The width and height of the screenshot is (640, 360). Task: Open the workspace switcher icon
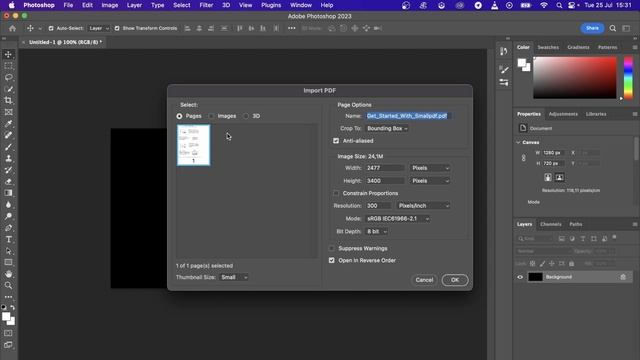626,28
